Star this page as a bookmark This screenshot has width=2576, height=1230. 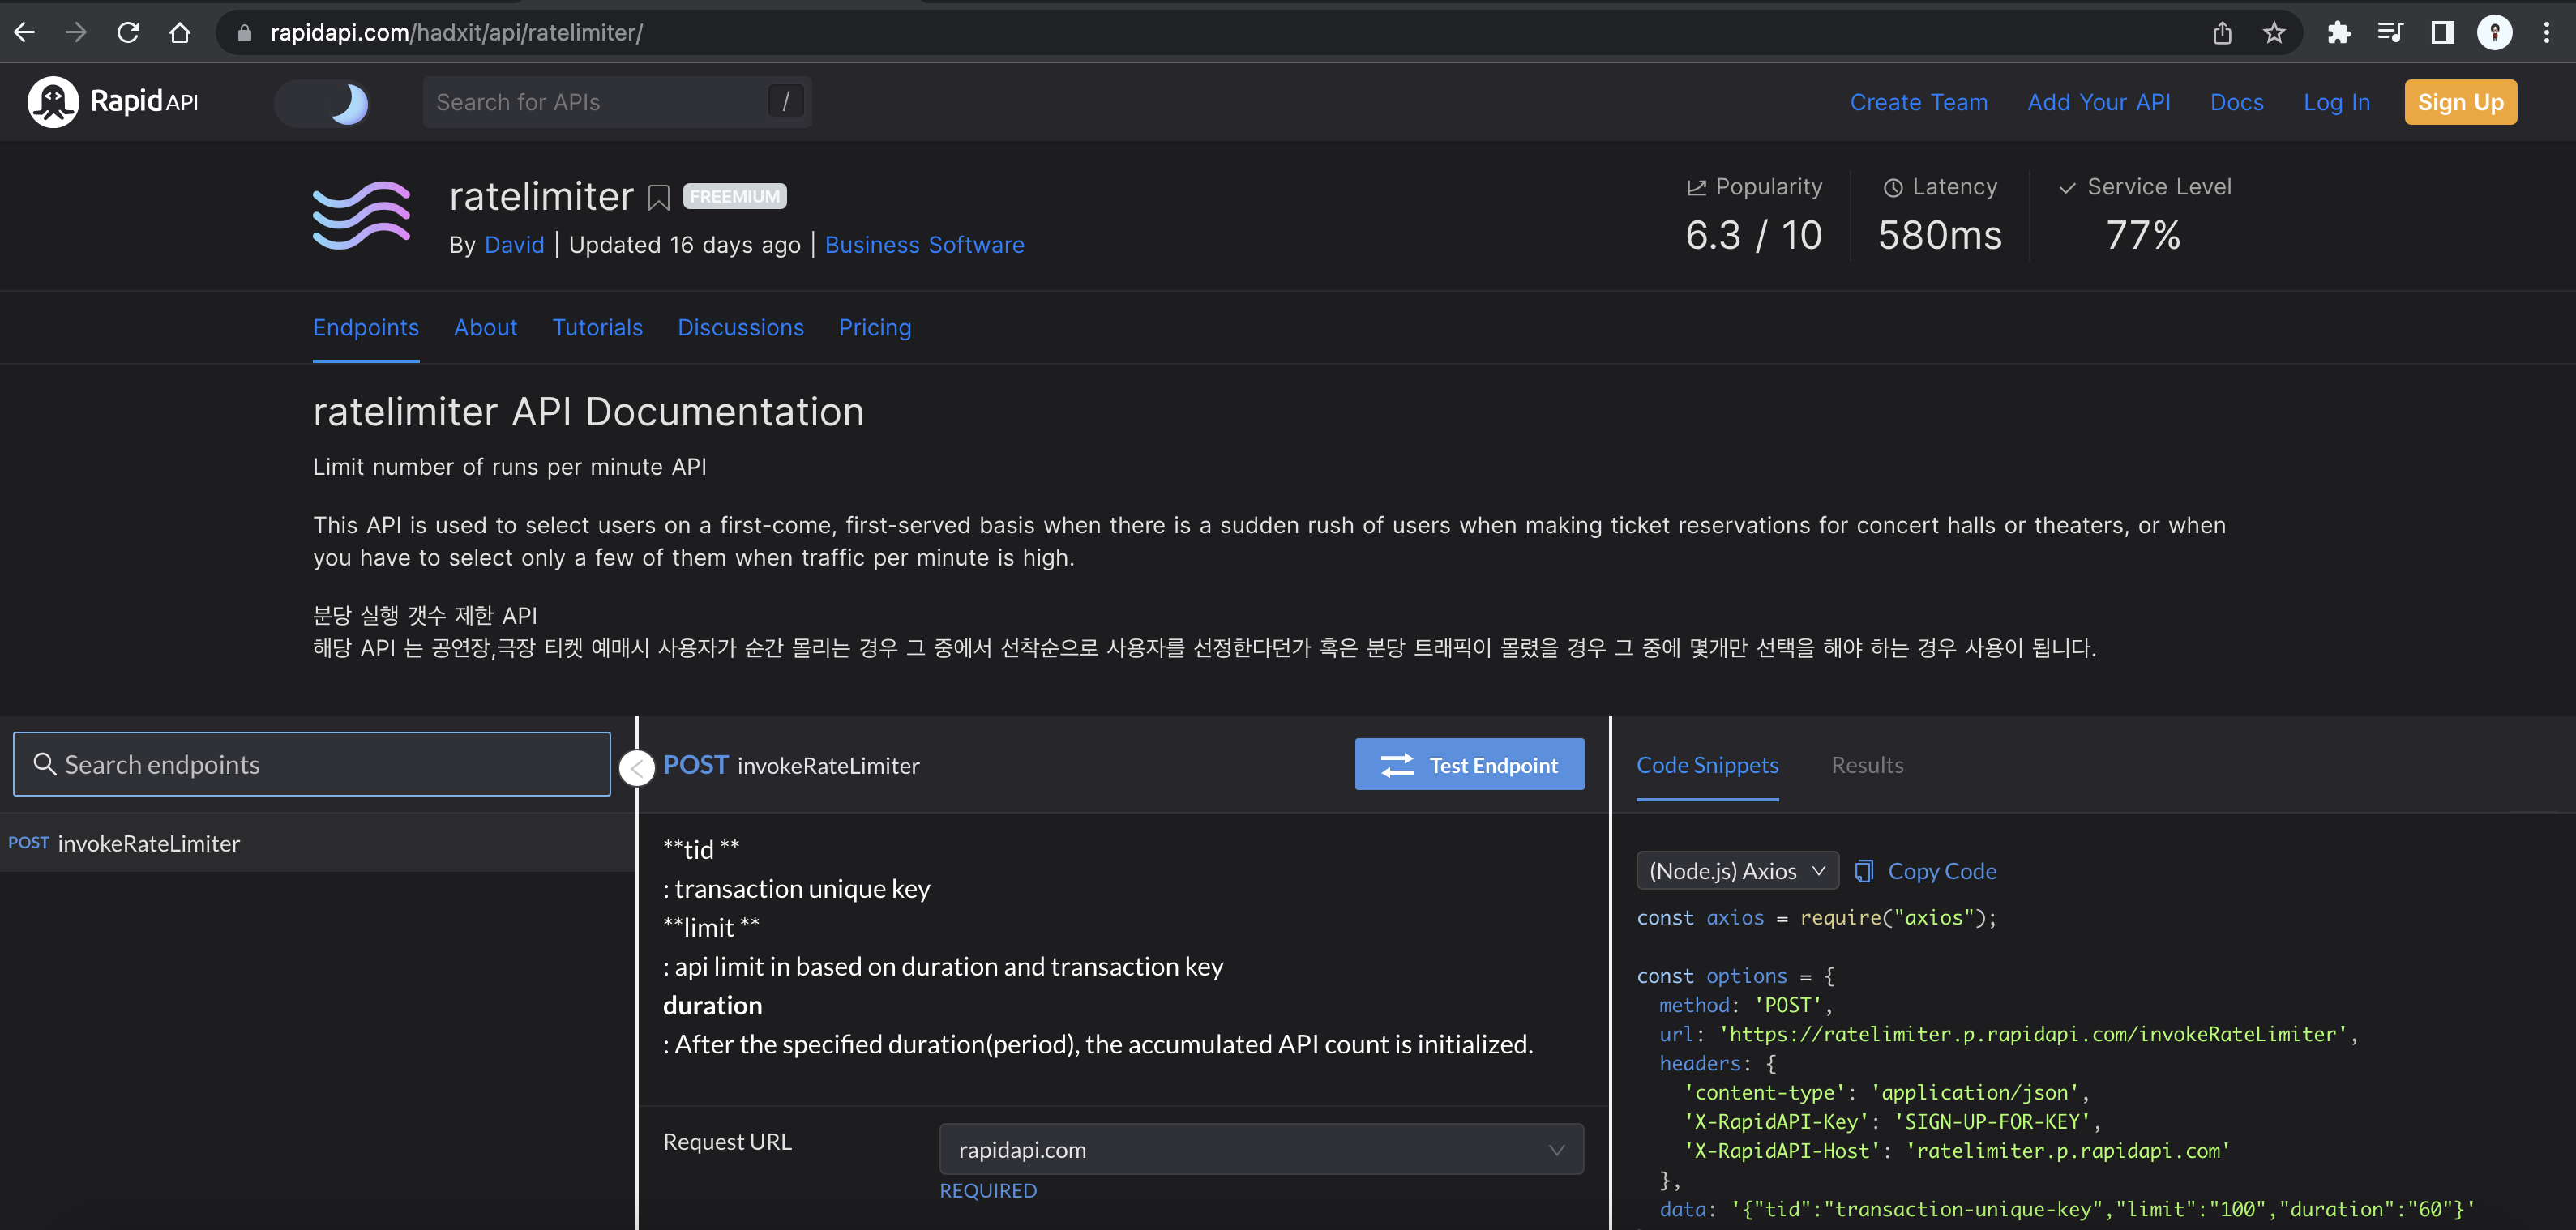coord(2274,33)
